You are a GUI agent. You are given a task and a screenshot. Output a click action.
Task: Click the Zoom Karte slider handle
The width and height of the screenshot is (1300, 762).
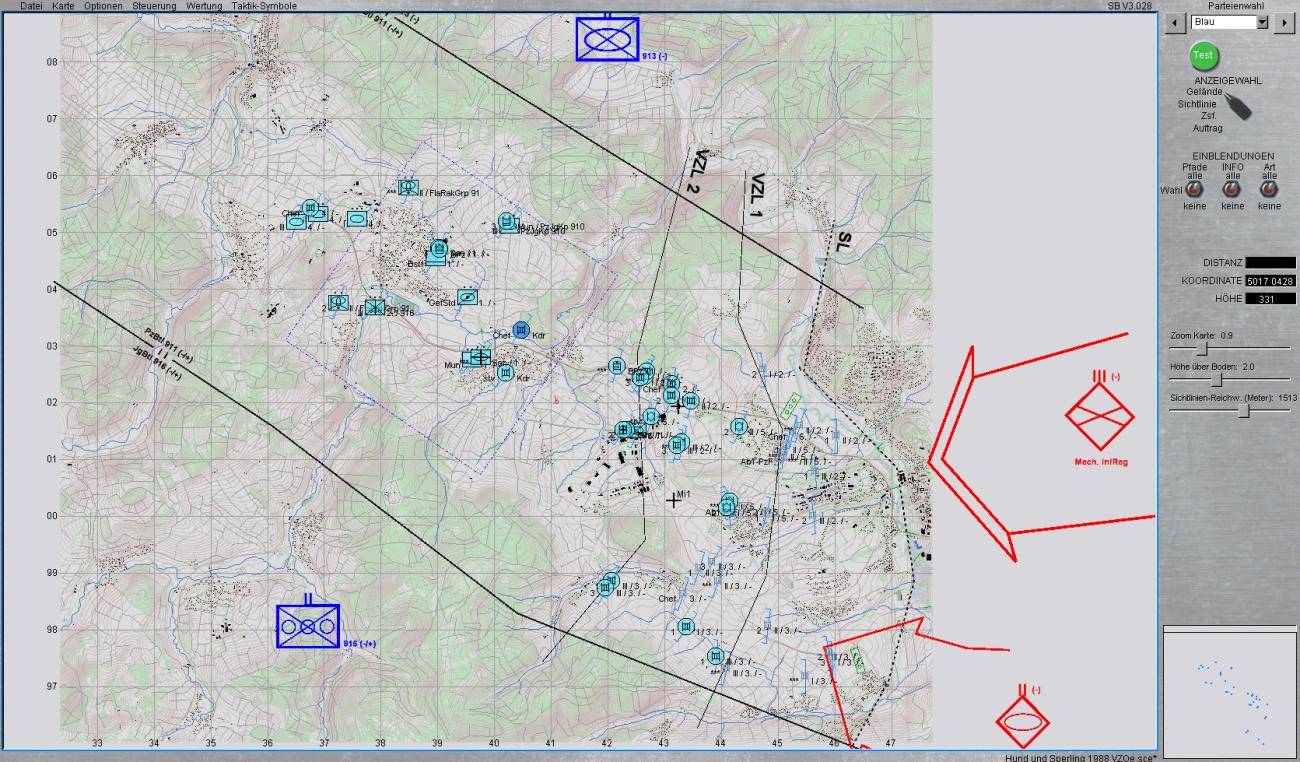(x=1203, y=348)
